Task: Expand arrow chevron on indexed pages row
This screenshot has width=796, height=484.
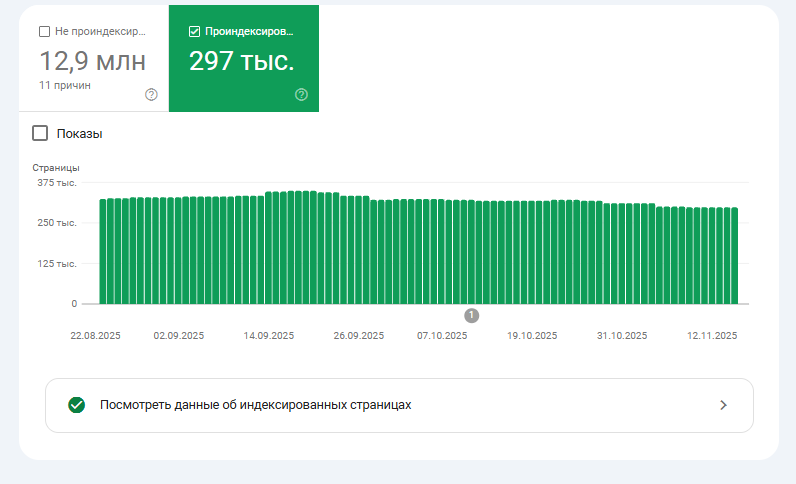Action: click(723, 405)
